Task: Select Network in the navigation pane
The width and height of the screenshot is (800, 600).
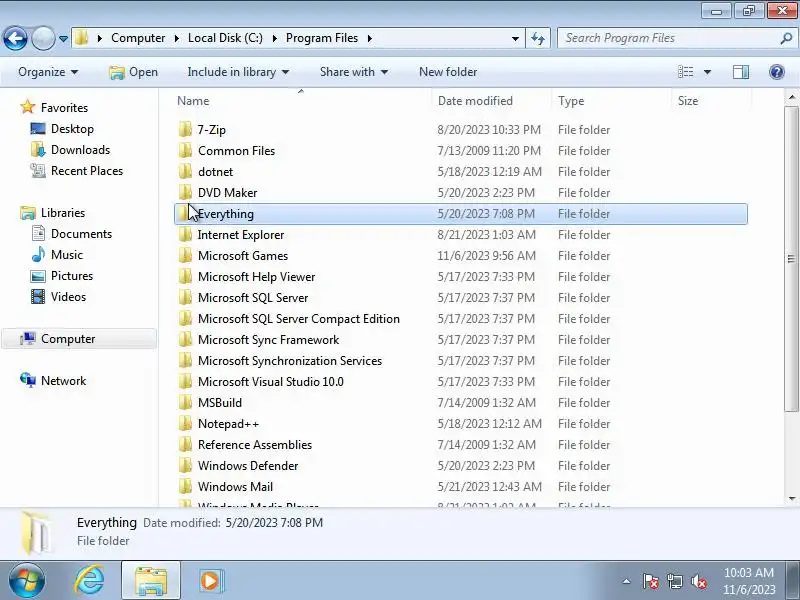Action: click(63, 381)
